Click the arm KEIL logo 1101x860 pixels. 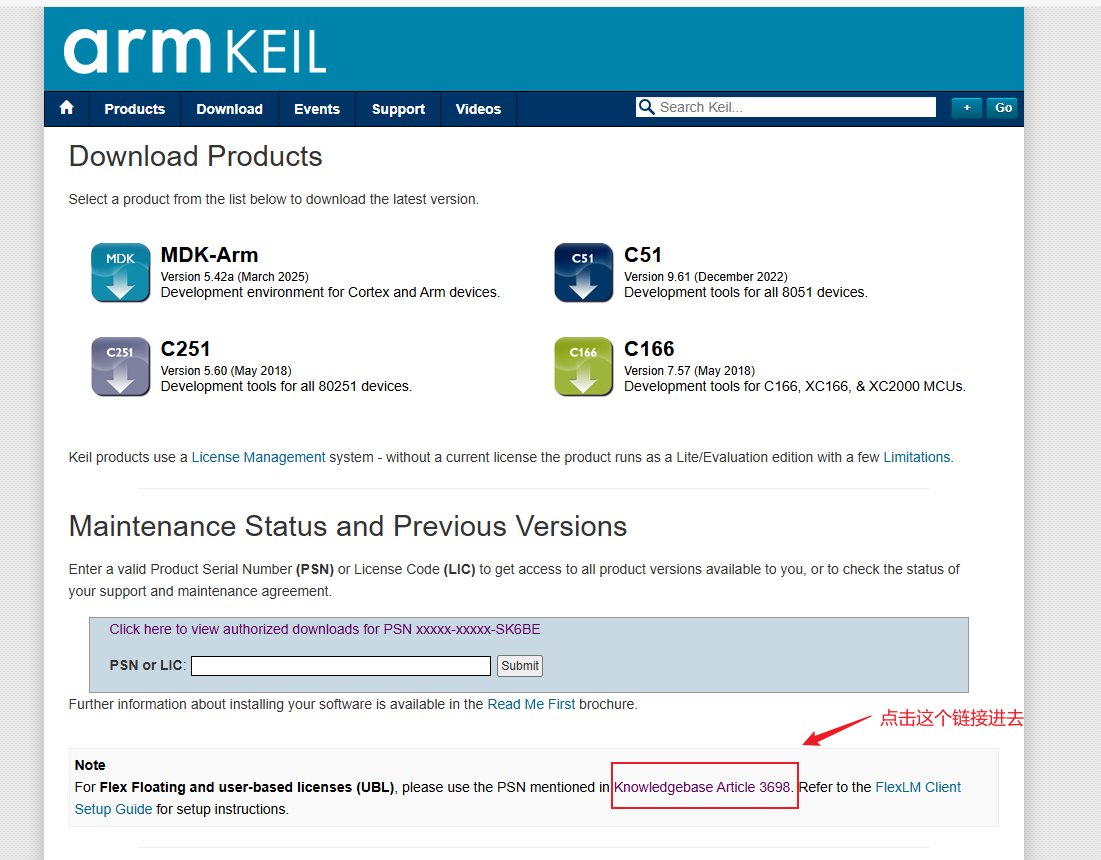point(195,51)
